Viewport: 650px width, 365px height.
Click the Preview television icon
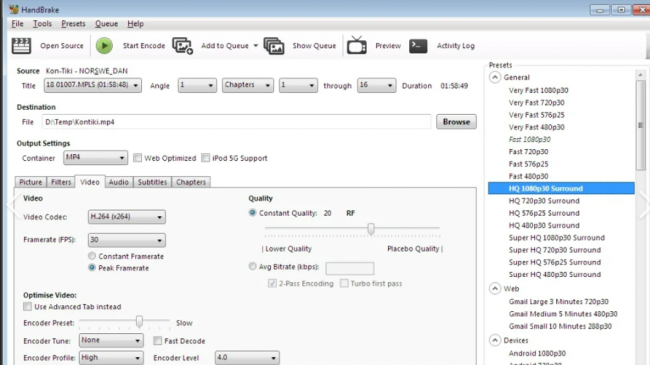pos(357,45)
